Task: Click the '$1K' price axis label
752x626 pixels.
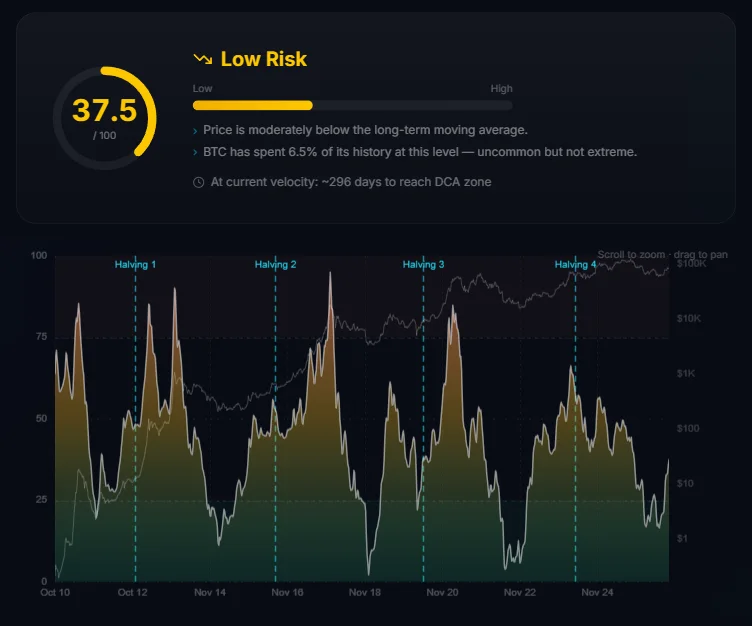Action: [x=686, y=373]
